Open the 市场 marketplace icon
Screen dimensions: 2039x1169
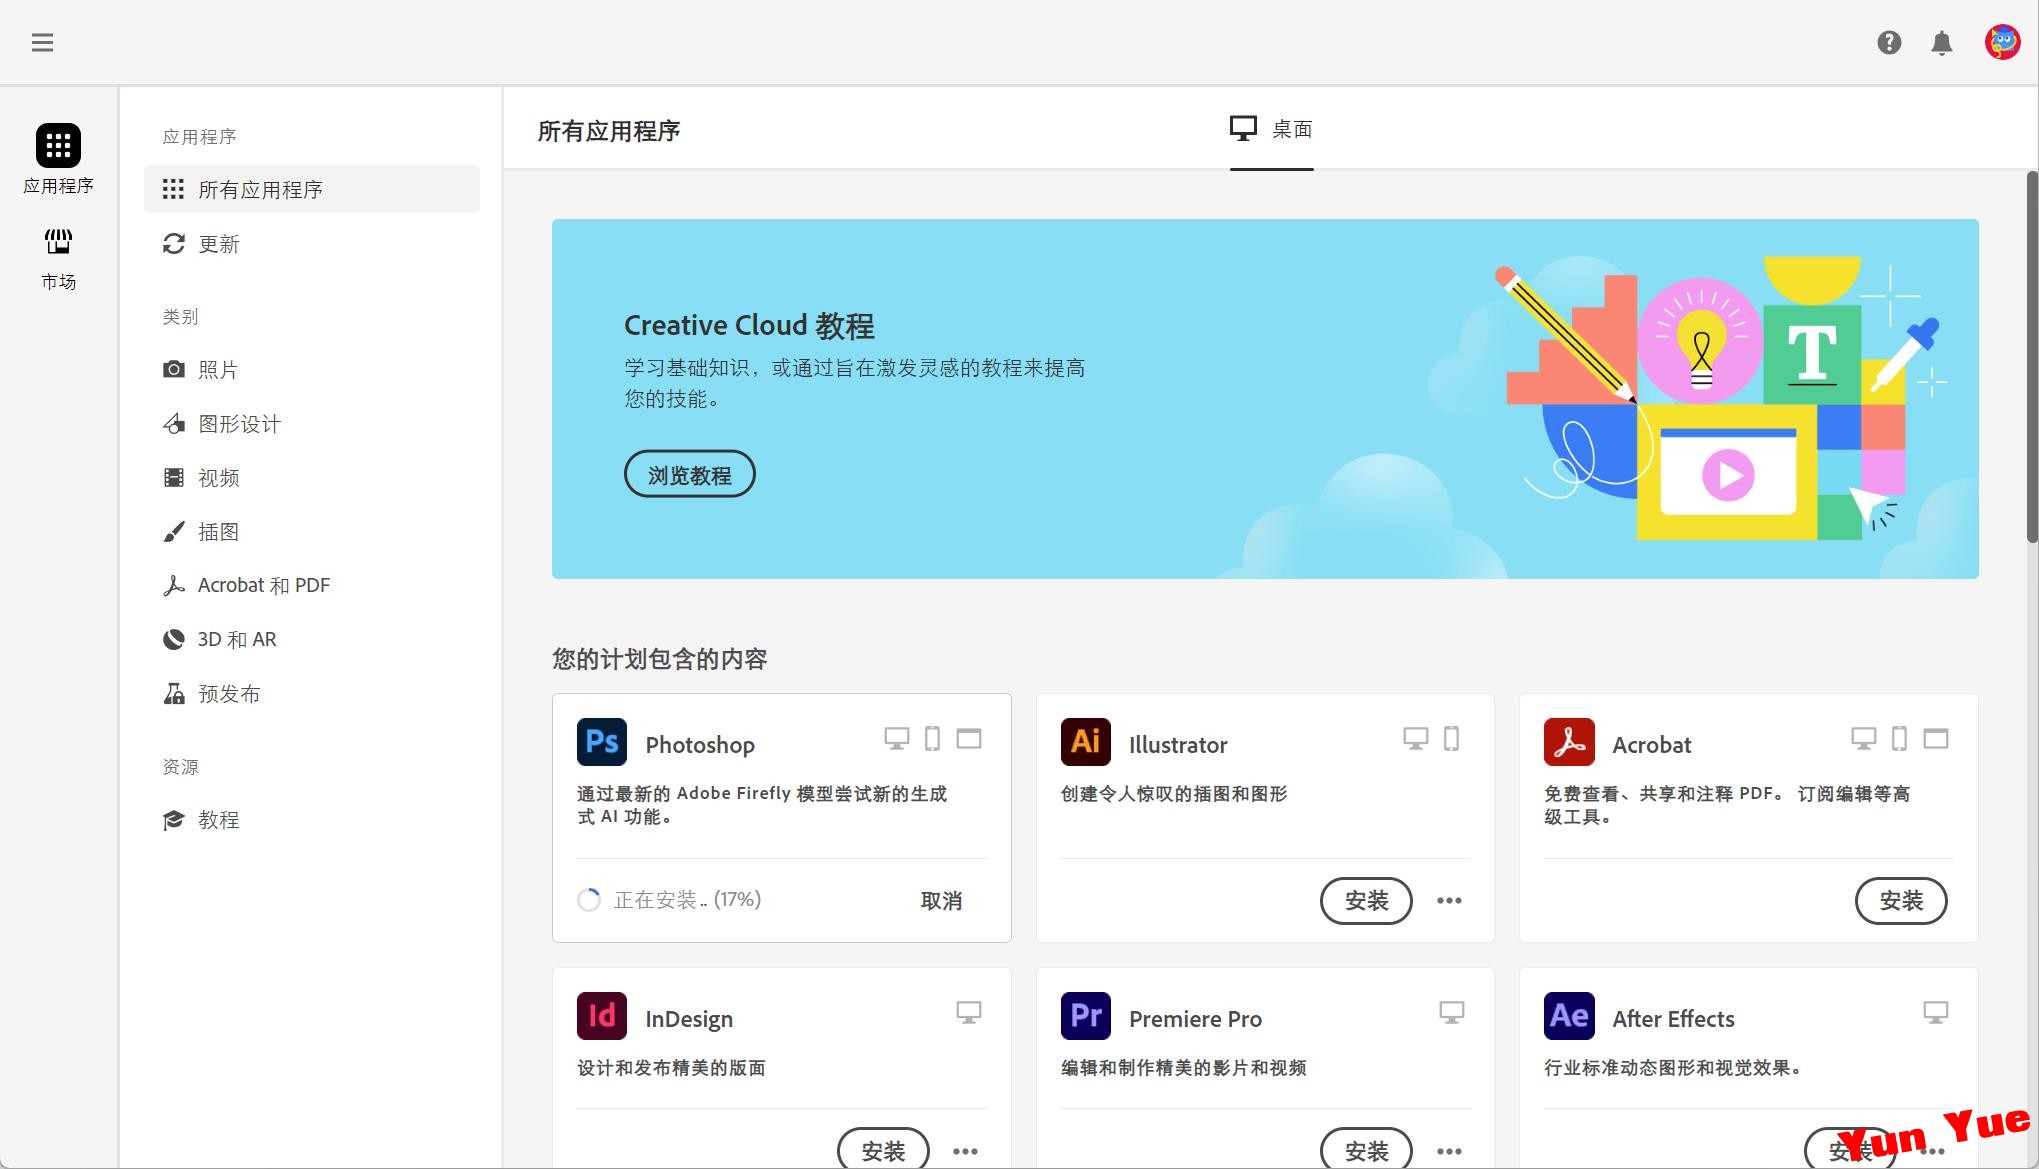[x=58, y=241]
